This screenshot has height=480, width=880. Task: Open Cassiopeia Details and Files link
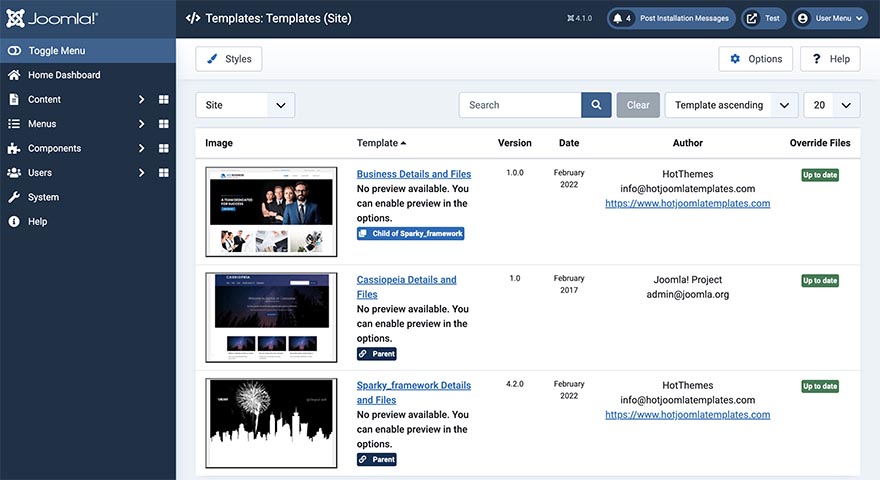pos(406,287)
